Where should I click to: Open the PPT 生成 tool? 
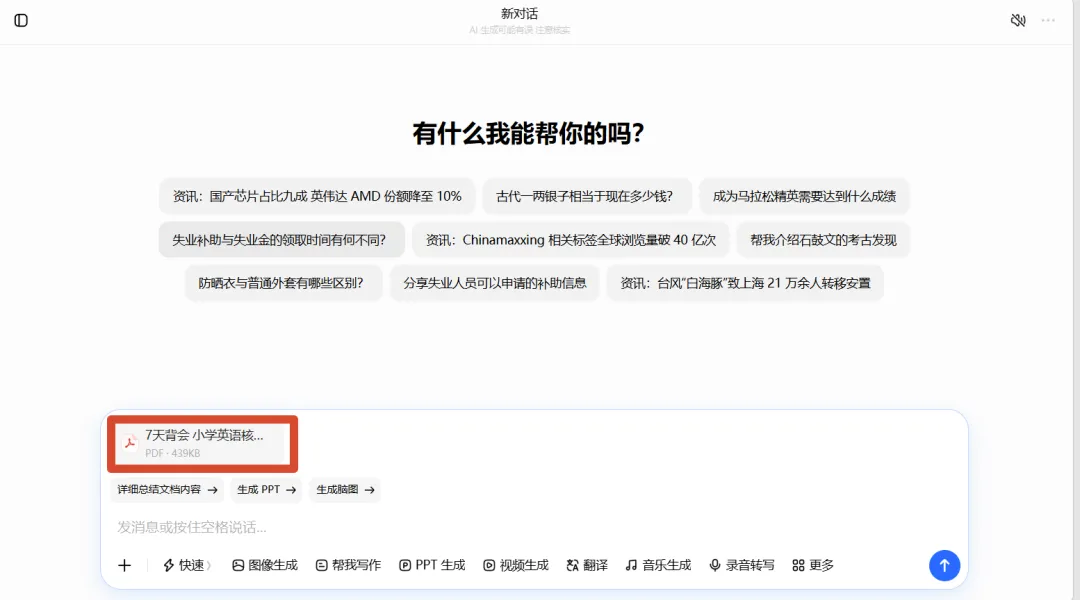point(432,566)
